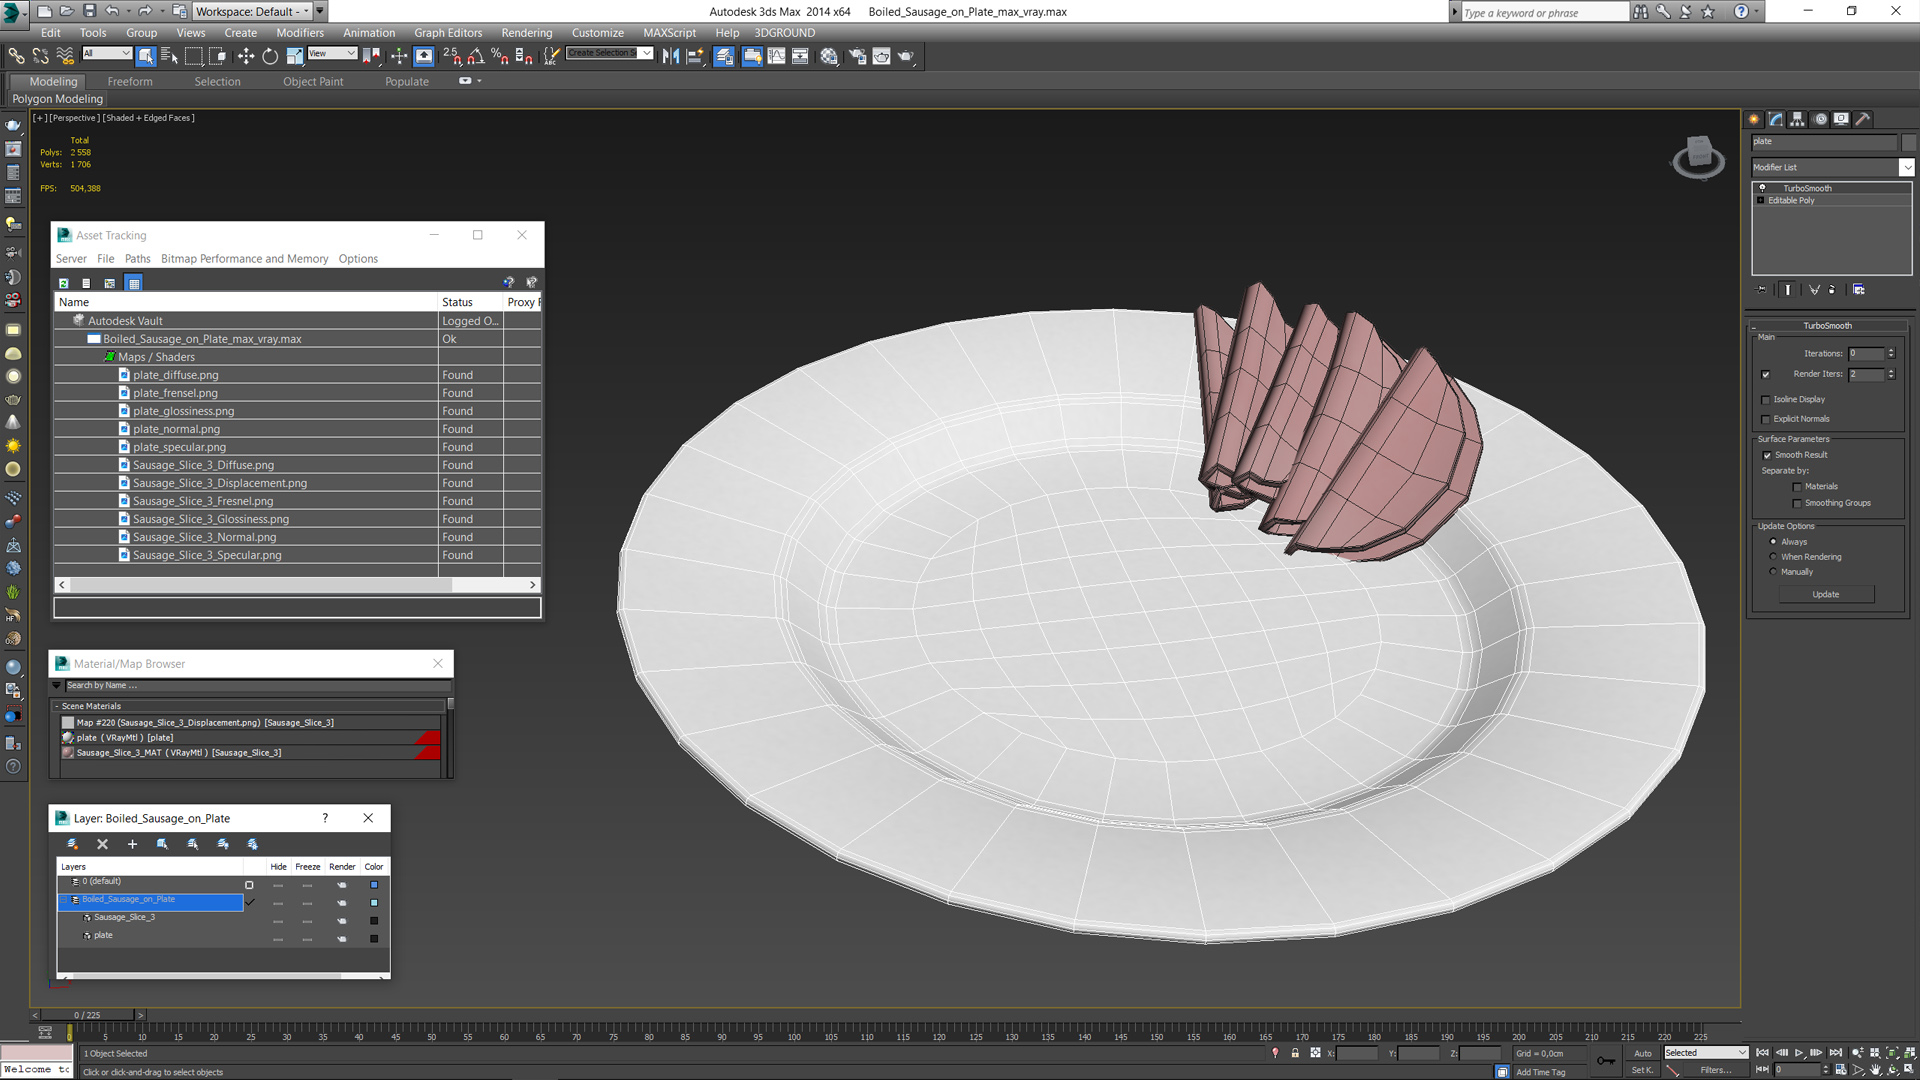Expand Boiled_Sausage_on_Plate layer group
The height and width of the screenshot is (1080, 1920).
coord(62,898)
